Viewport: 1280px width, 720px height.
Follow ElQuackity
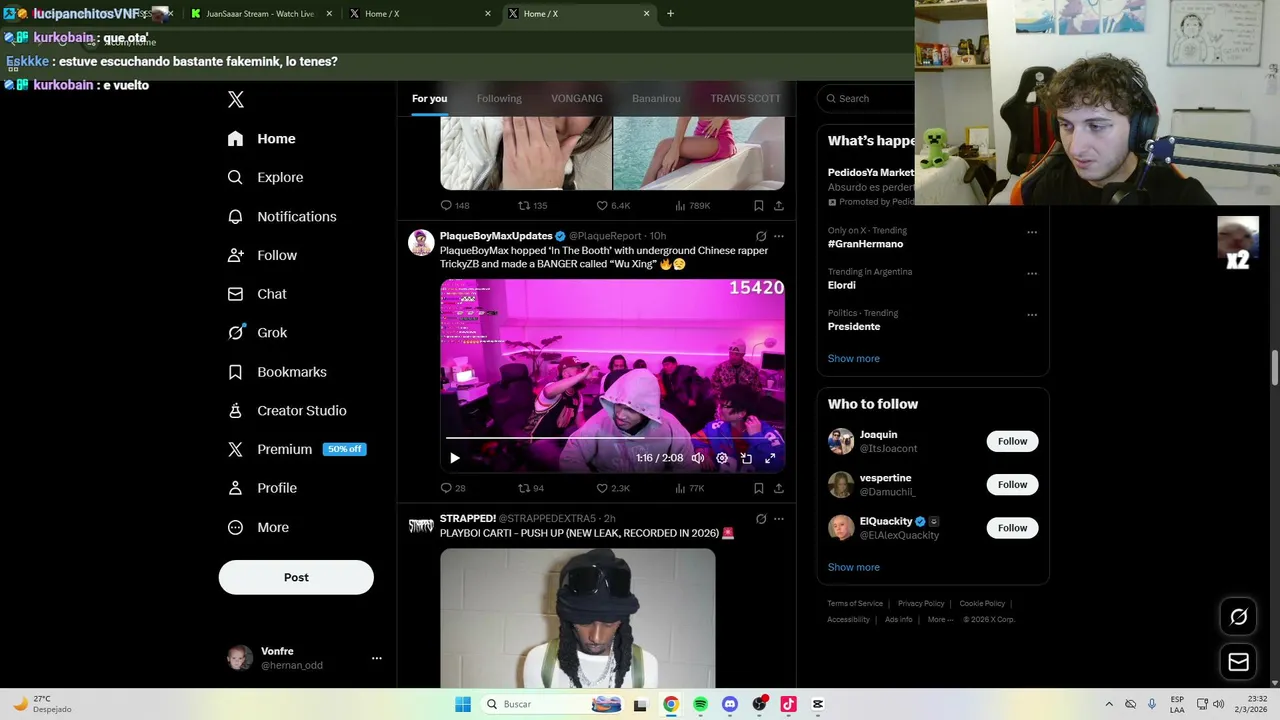coord(1012,527)
